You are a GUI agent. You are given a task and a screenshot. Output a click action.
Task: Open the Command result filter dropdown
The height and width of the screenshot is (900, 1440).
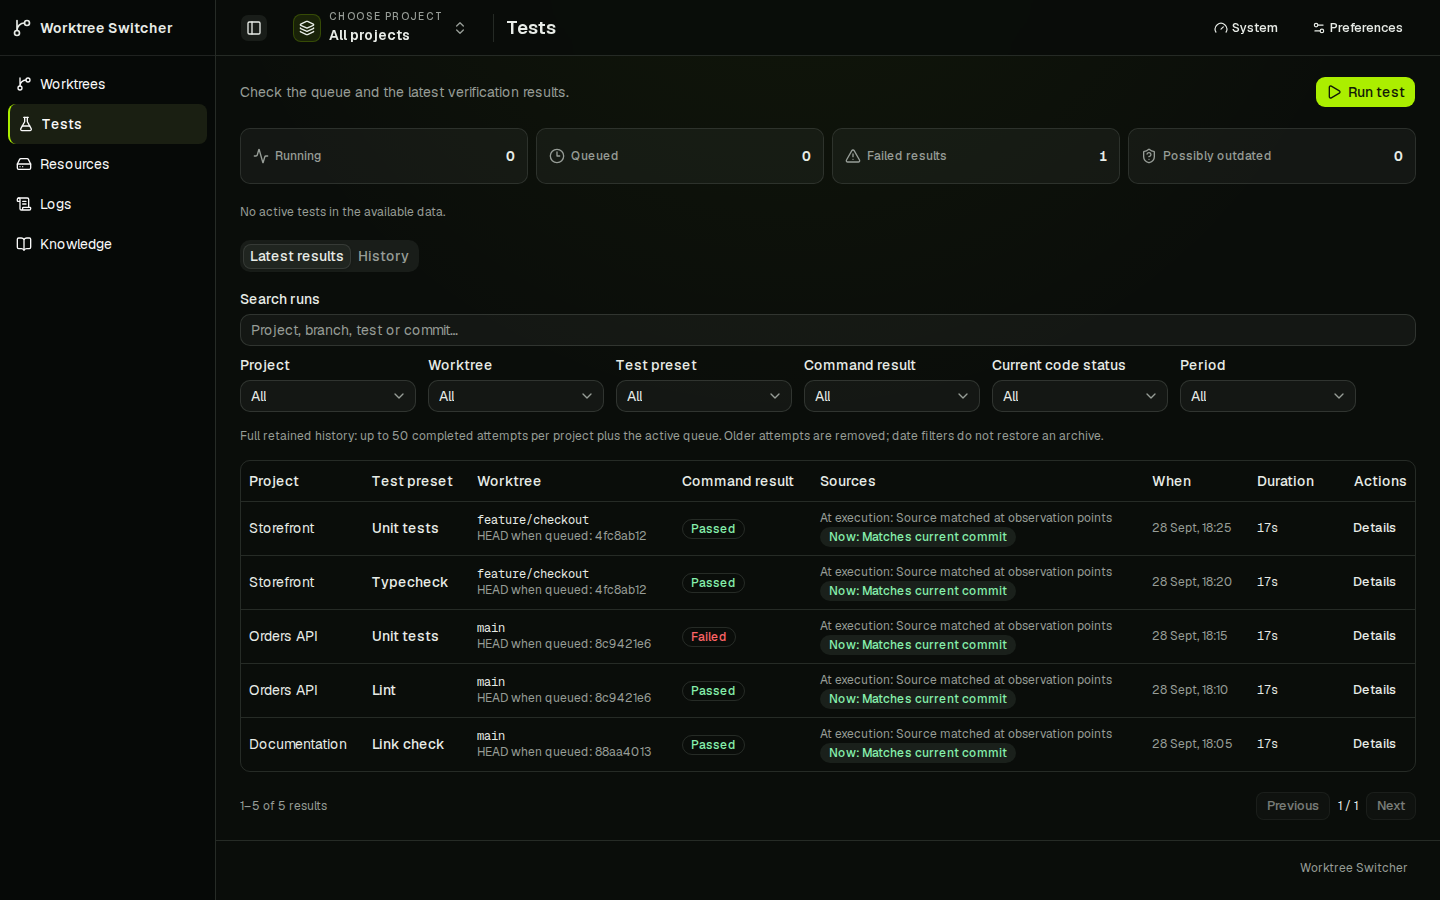892,396
